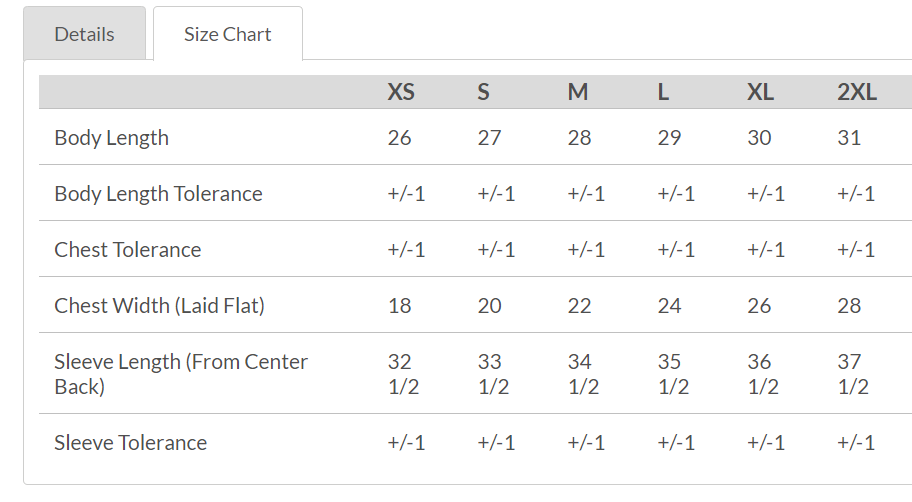The height and width of the screenshot is (502, 912).
Task: Click the 2XL size column header
Action: point(857,92)
